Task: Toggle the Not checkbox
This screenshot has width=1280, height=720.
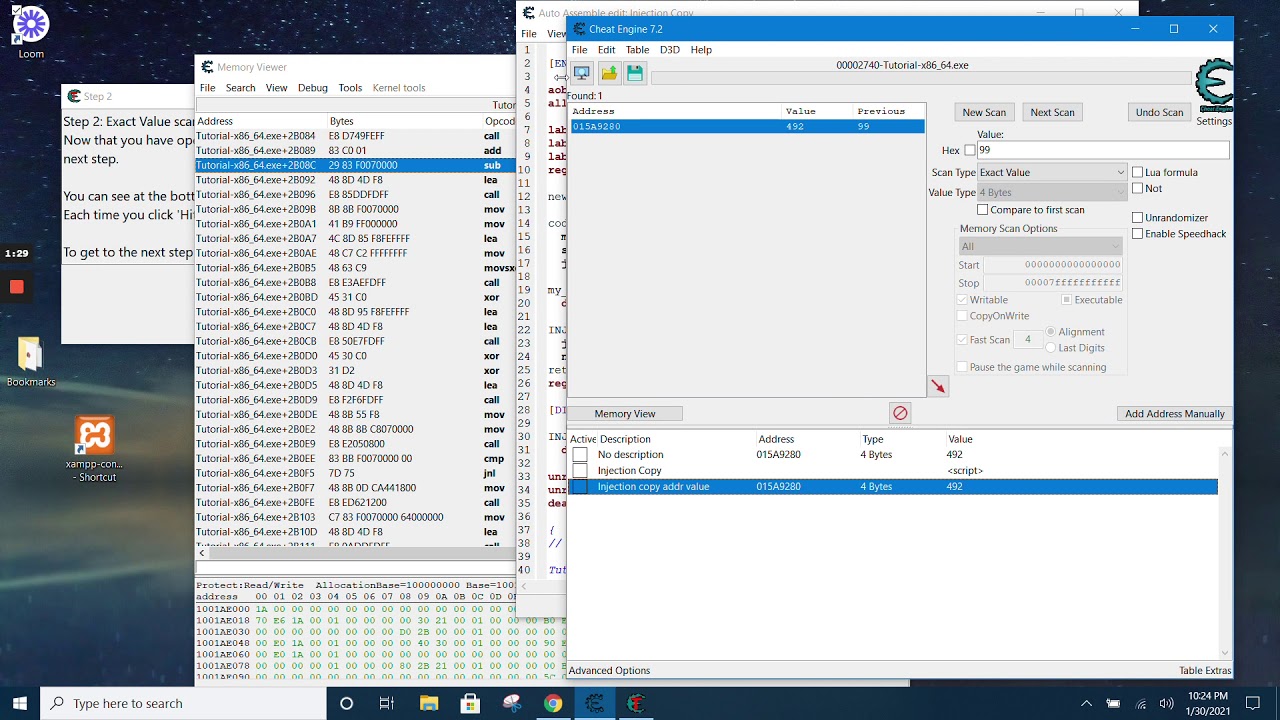Action: click(1137, 188)
